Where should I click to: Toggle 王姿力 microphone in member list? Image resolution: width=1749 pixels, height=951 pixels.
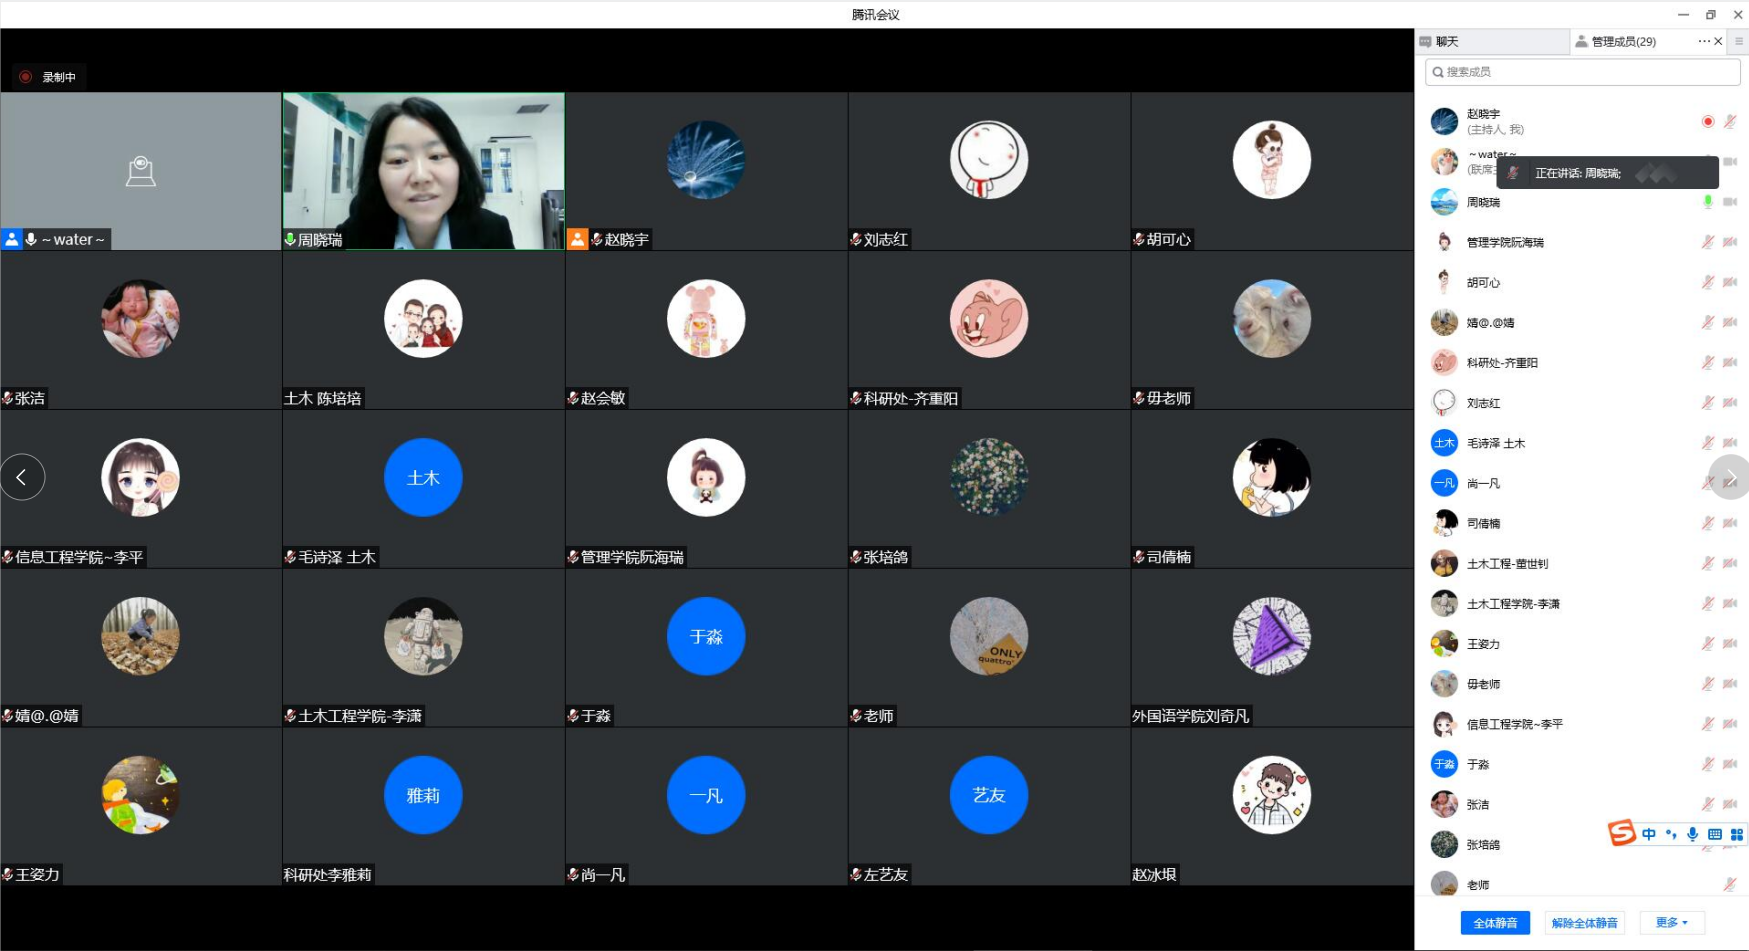(1708, 643)
